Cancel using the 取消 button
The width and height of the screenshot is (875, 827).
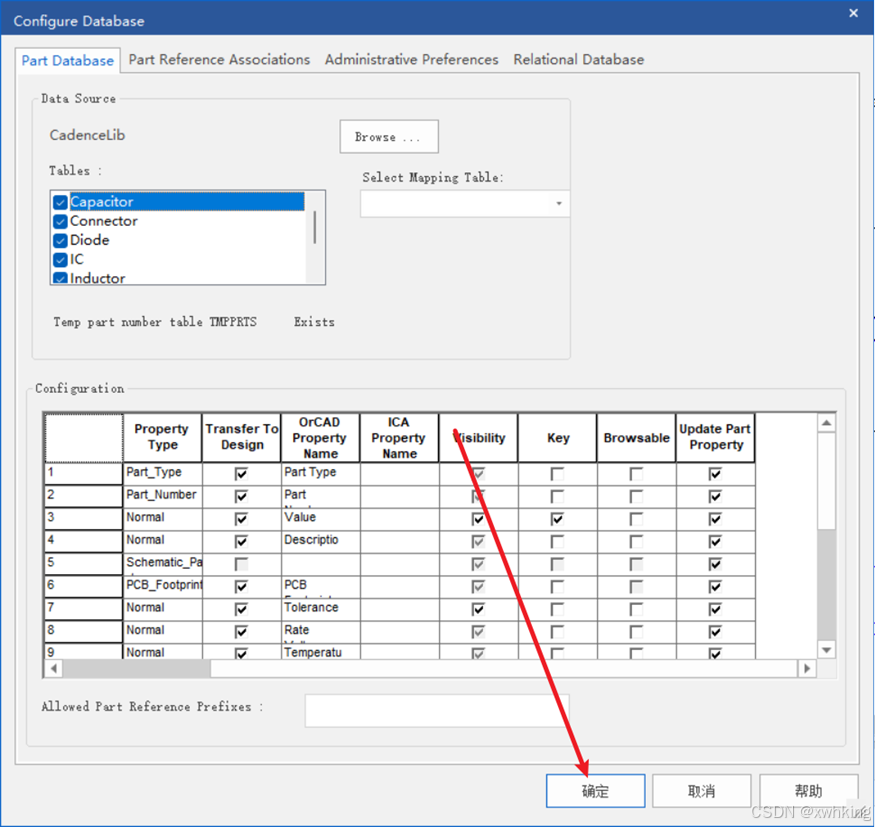point(701,791)
